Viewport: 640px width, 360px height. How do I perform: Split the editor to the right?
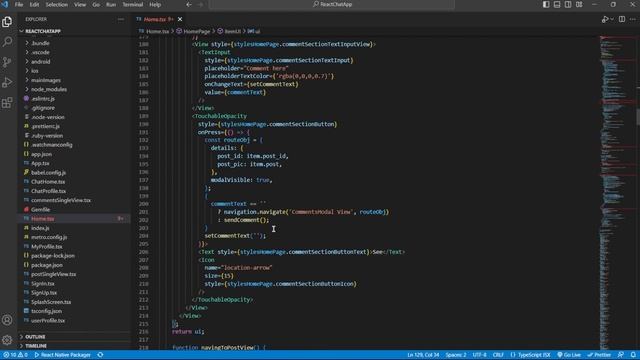(622, 19)
